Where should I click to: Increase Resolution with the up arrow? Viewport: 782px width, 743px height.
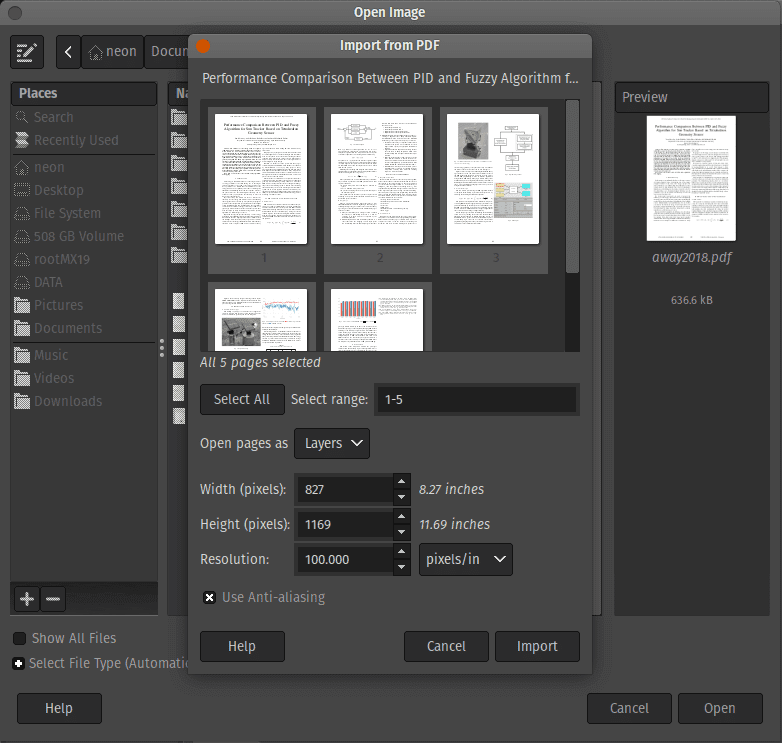click(401, 552)
